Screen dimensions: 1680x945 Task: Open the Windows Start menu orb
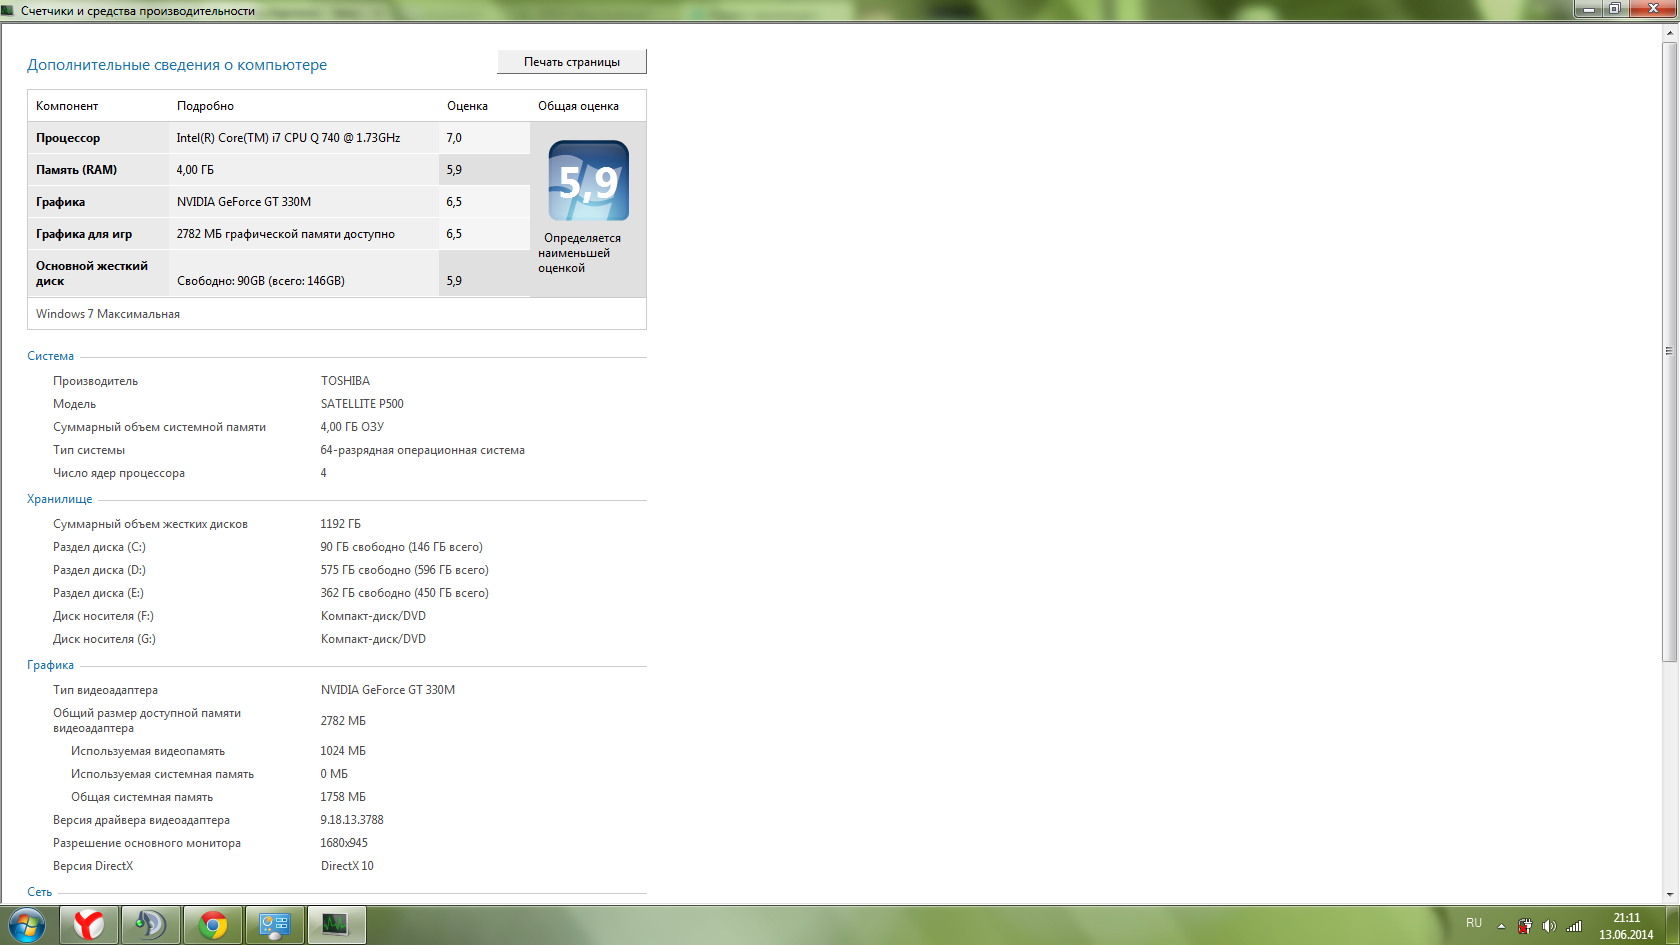27,925
